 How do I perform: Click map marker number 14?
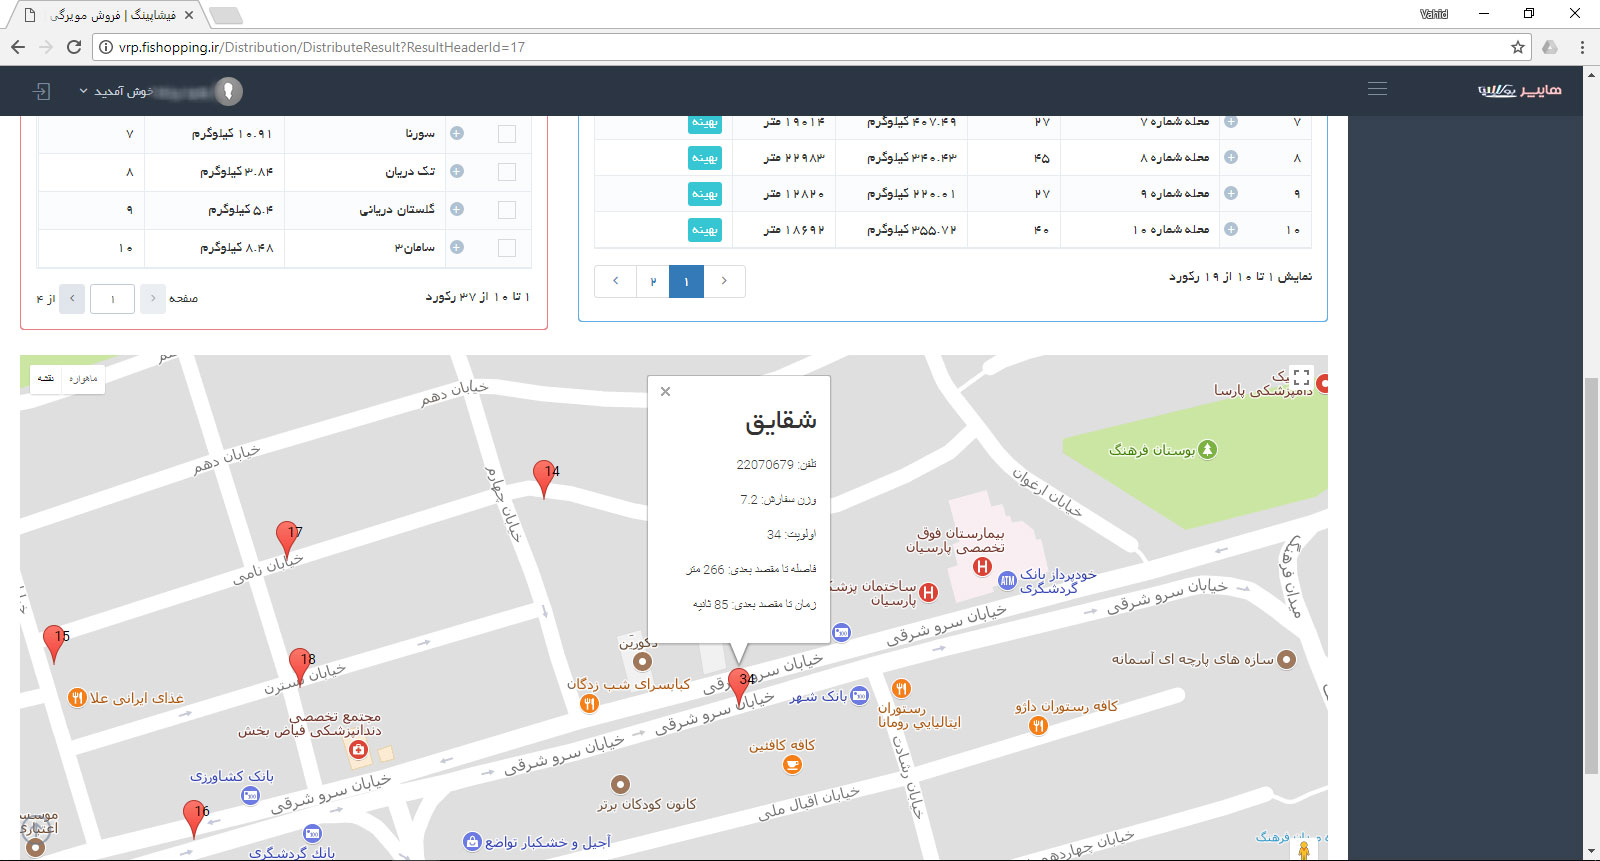[x=544, y=477]
